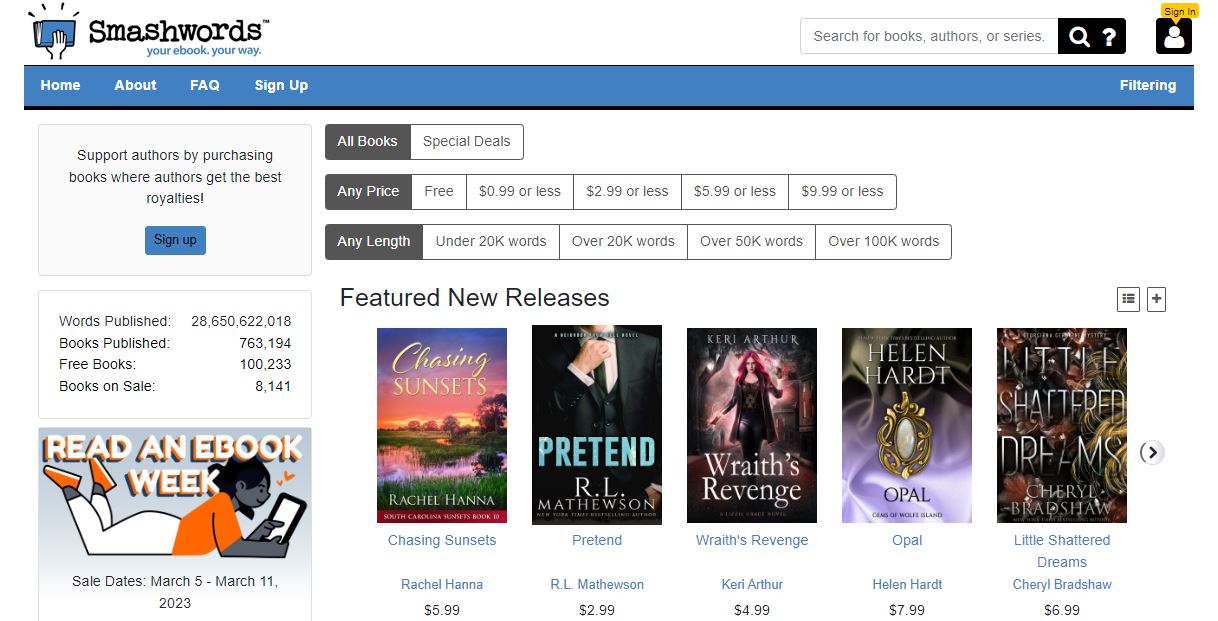The width and height of the screenshot is (1218, 621).
Task: Open Sign Up in the navigation bar
Action: [x=281, y=85]
